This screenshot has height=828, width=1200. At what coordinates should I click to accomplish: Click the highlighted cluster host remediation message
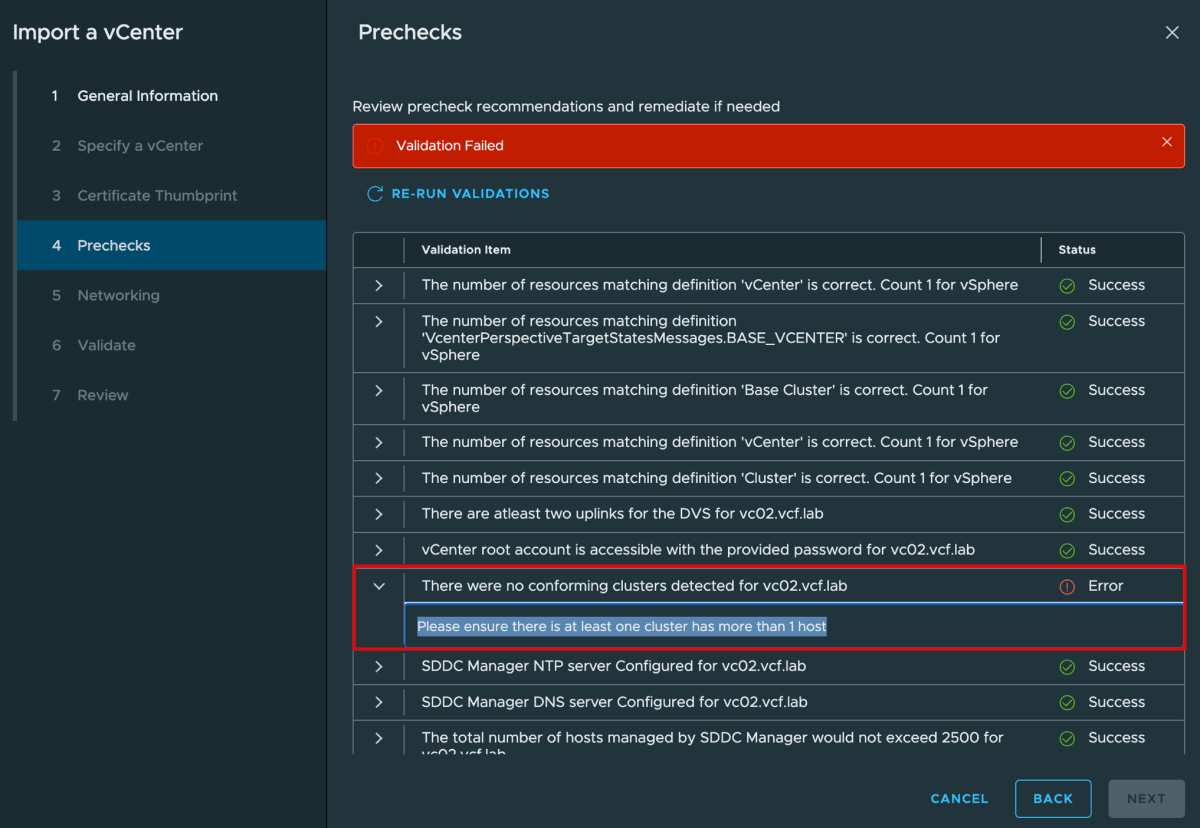coord(621,627)
